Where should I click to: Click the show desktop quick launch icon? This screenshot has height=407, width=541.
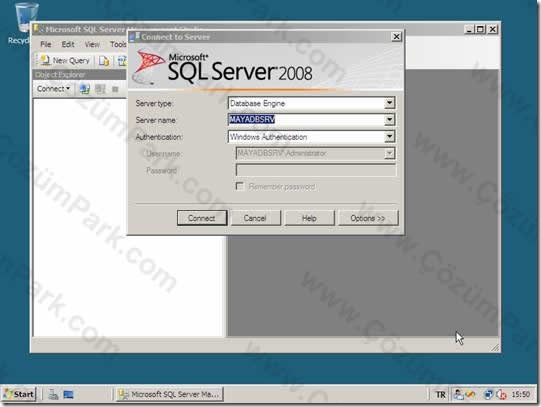point(68,394)
